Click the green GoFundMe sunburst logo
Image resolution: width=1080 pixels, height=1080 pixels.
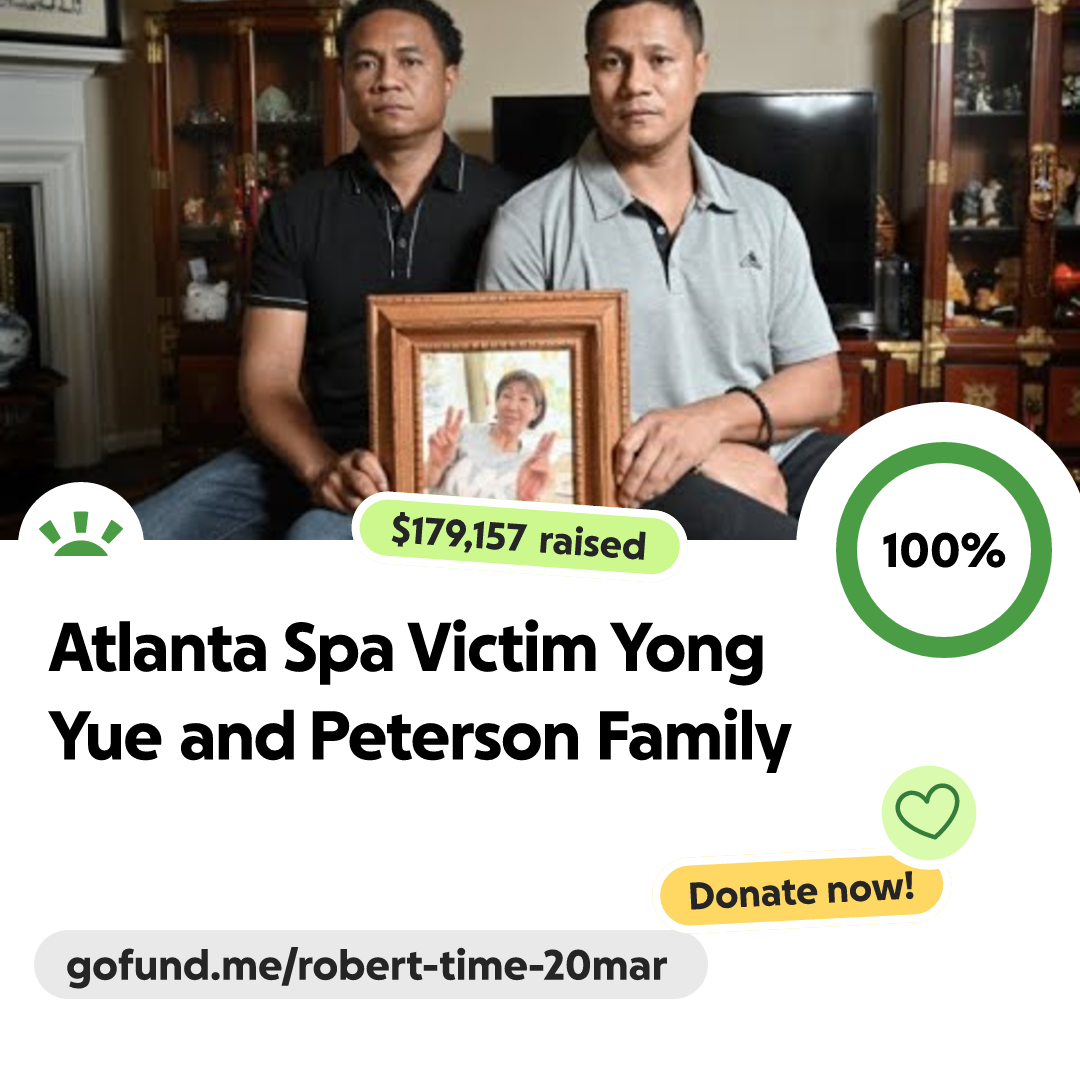pyautogui.click(x=81, y=534)
